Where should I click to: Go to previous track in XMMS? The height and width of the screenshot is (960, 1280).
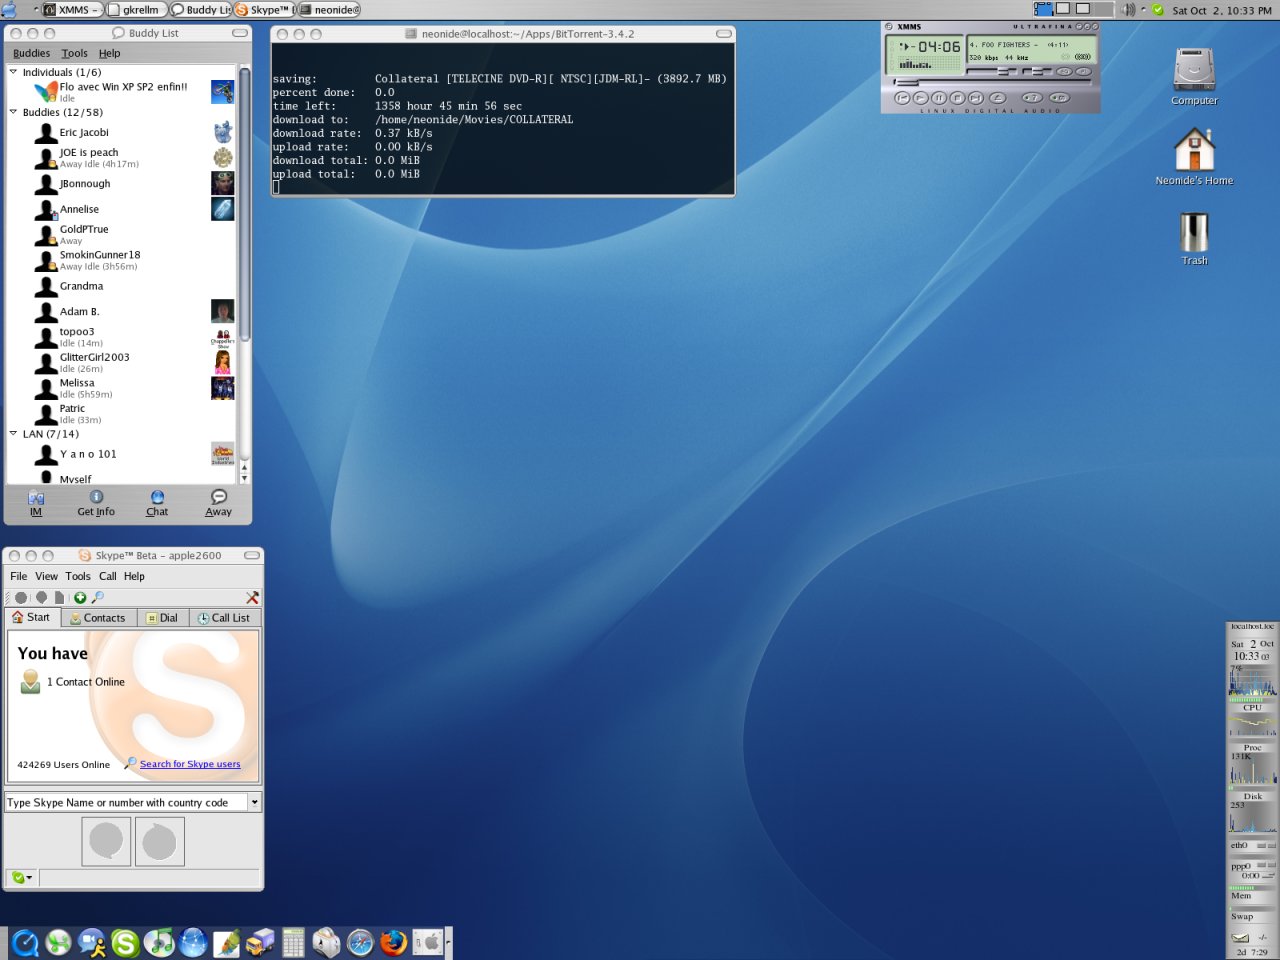[x=902, y=98]
